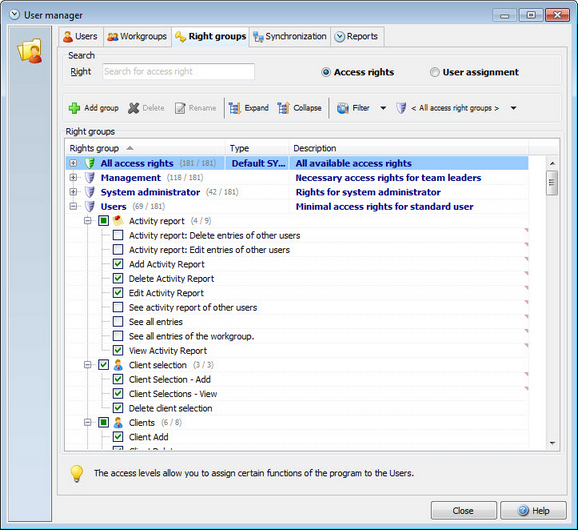Open the Synchronization tab
The width and height of the screenshot is (578, 530).
(x=290, y=36)
